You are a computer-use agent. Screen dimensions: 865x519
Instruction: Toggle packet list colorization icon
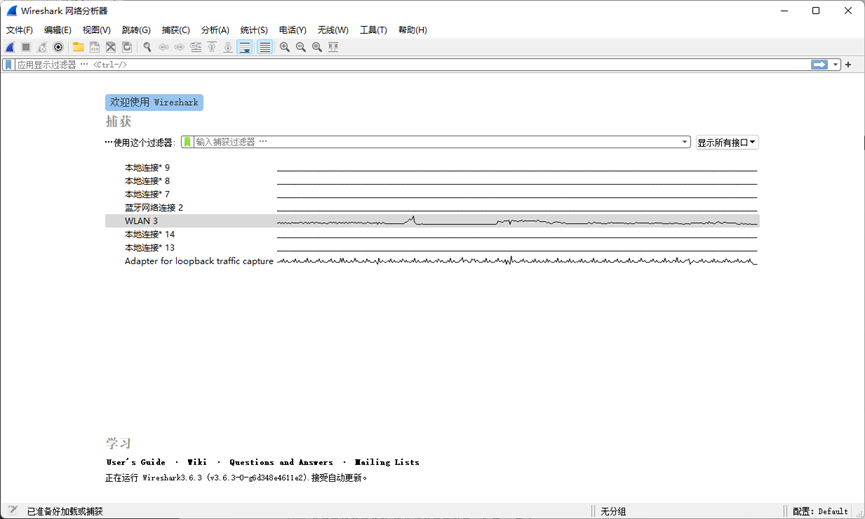point(265,47)
